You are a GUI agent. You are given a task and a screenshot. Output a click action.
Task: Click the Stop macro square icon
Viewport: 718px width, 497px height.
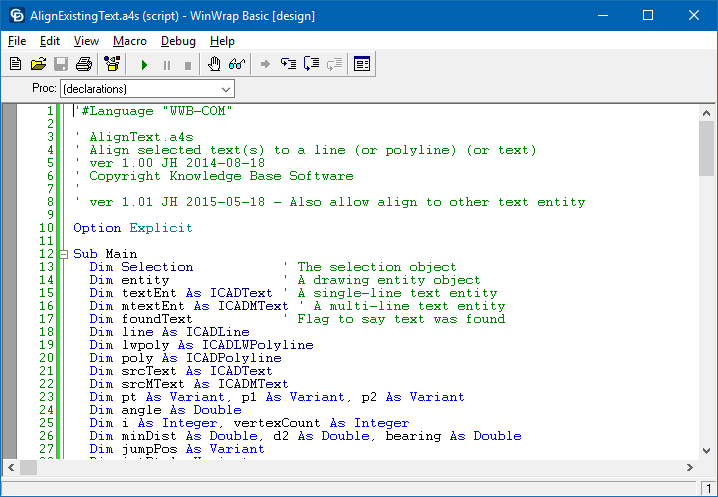188,65
